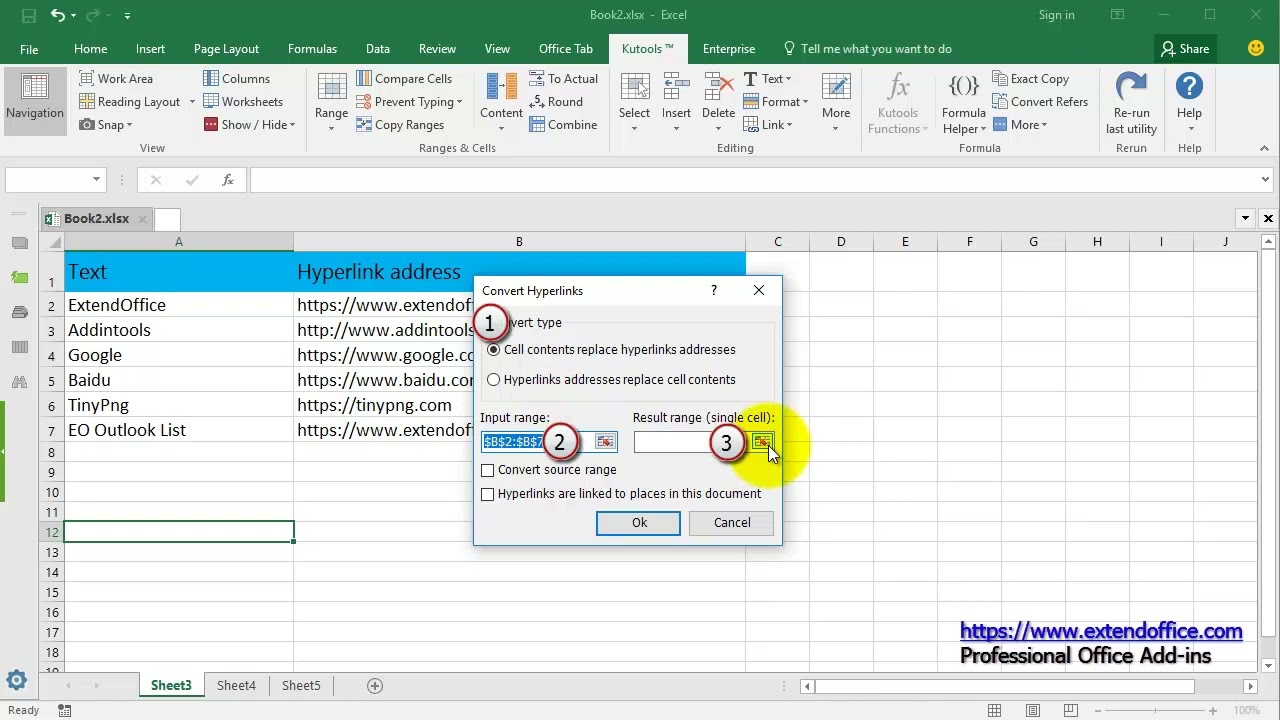Open the Formula Helper
1280x720 pixels.
click(x=964, y=103)
